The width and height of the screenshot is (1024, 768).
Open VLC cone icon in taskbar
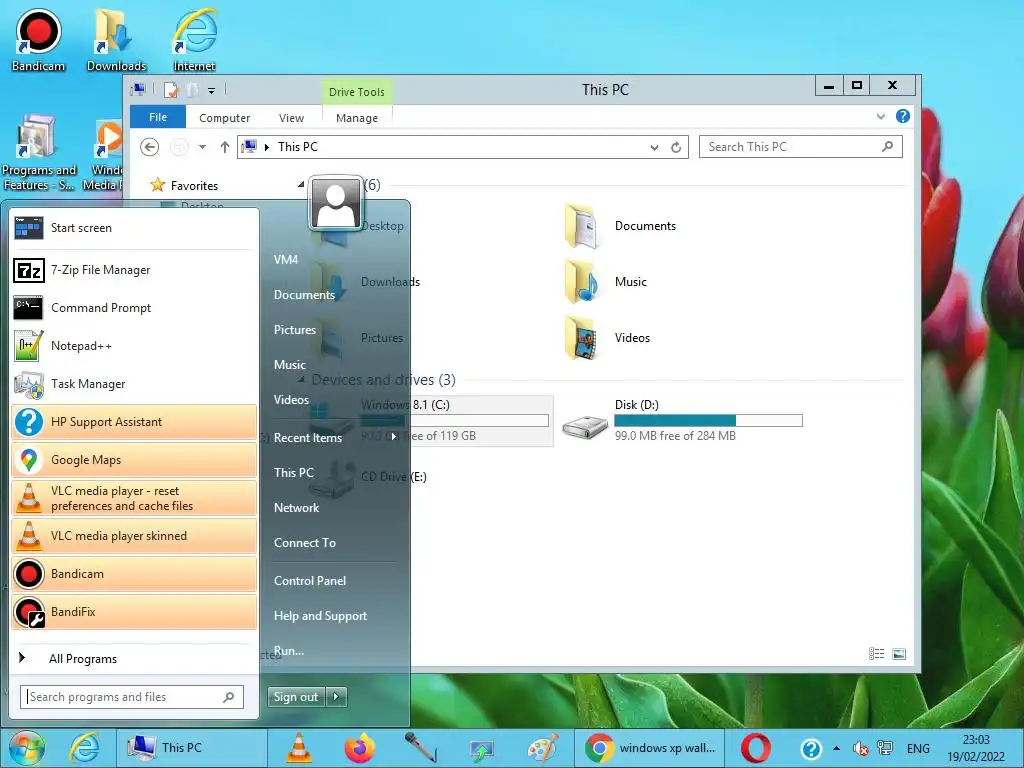click(298, 748)
